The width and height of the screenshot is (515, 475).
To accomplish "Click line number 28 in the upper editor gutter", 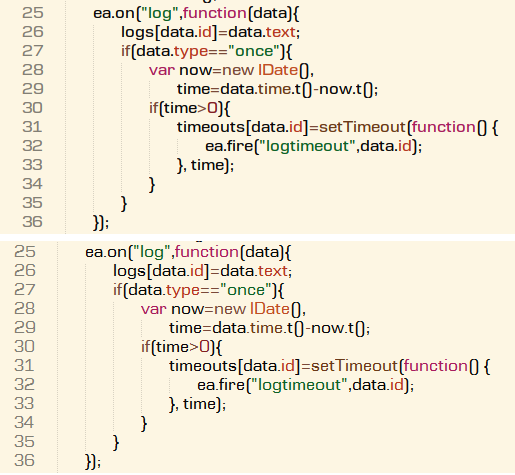I will coord(33,70).
